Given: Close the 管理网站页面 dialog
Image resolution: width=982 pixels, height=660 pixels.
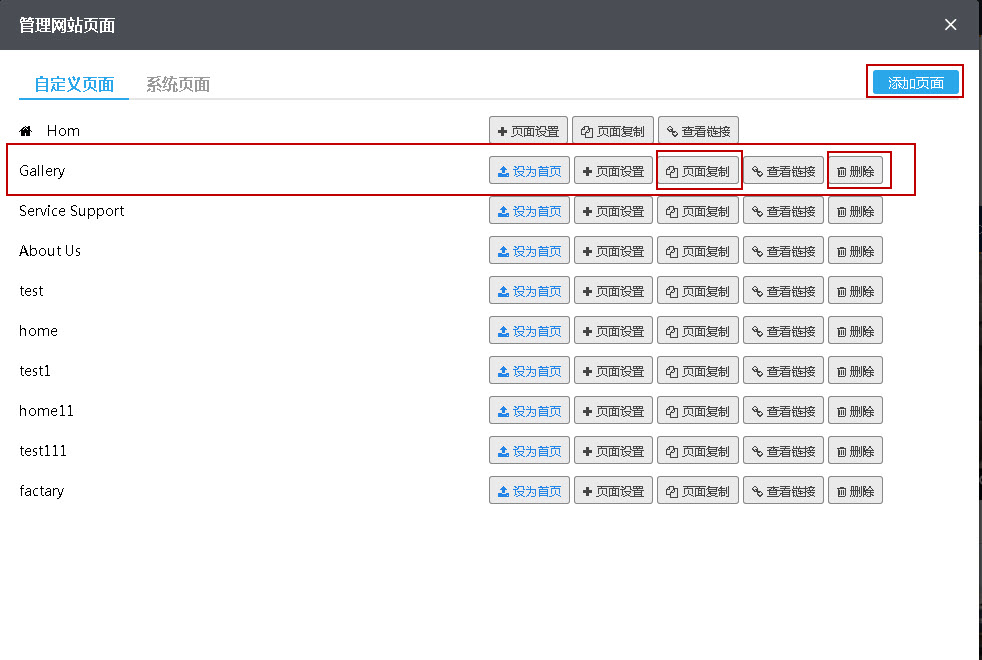Looking at the screenshot, I should pos(950,25).
